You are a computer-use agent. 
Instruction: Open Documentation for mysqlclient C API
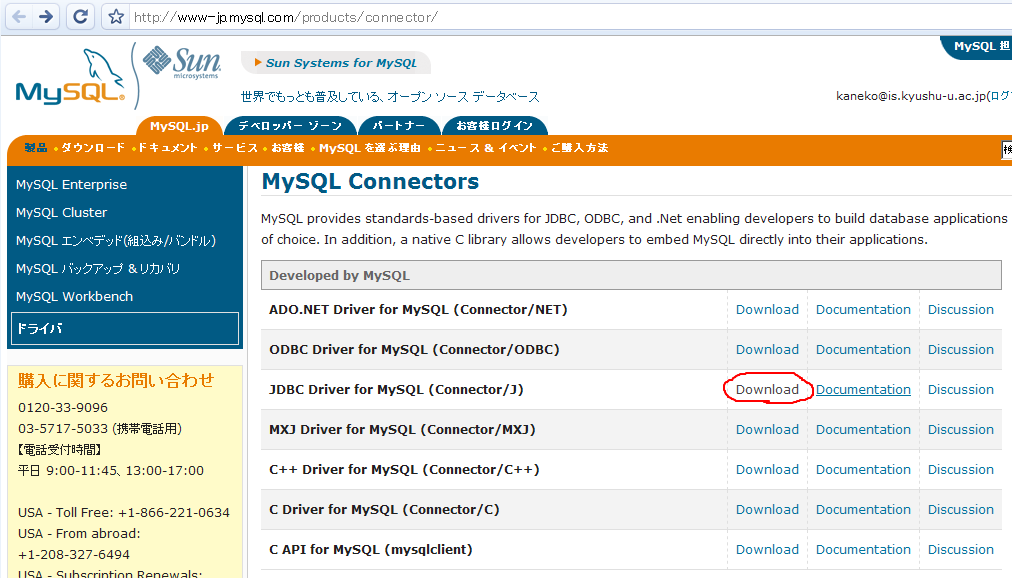(x=864, y=550)
